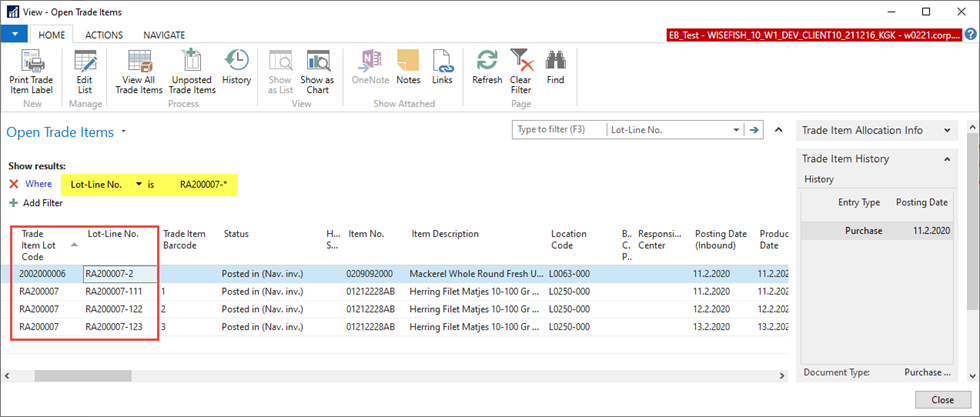980x417 pixels.
Task: Collapse the Trade Item History panel
Action: pos(946,158)
